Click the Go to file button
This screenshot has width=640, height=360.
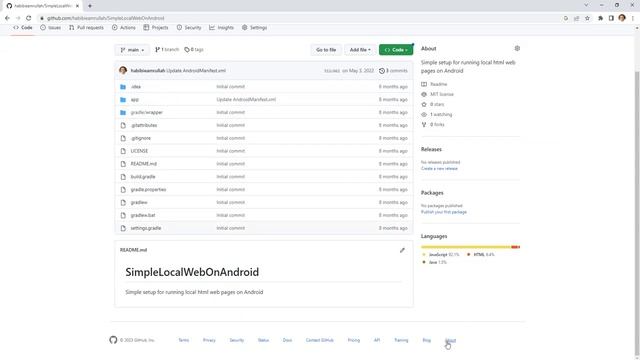[x=326, y=50]
